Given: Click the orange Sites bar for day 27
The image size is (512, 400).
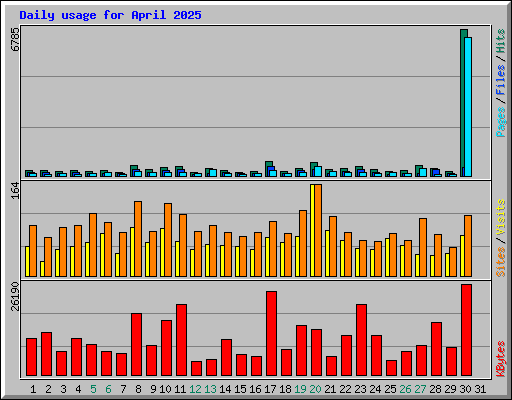Looking at the screenshot, I should (423, 247).
